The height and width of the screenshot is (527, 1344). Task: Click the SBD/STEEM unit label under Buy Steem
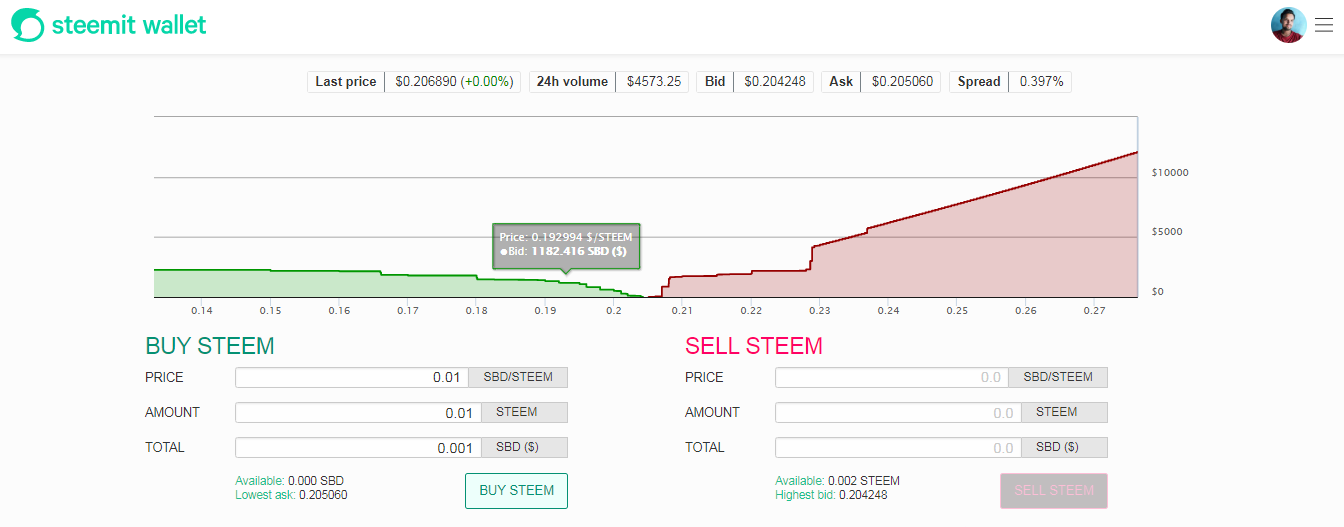[x=518, y=378]
